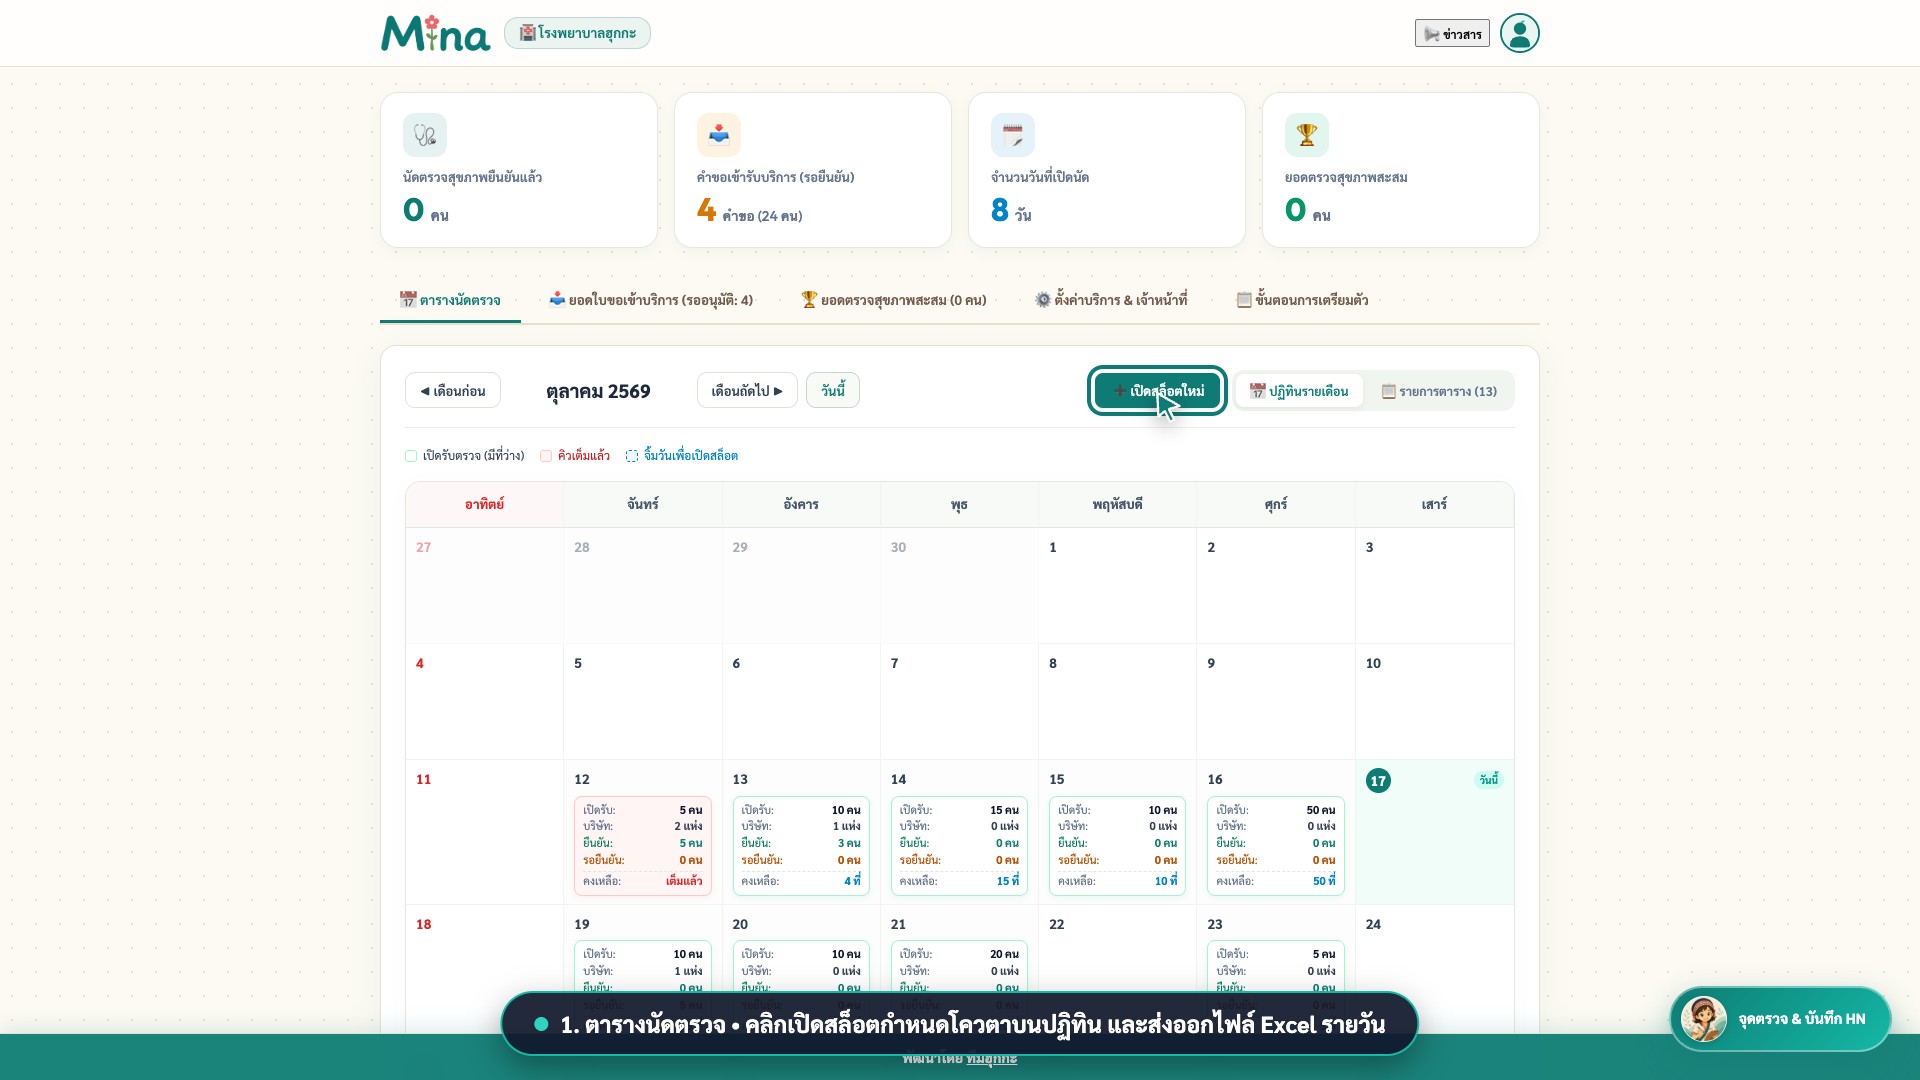Select today's date cell 17

tap(1434, 832)
